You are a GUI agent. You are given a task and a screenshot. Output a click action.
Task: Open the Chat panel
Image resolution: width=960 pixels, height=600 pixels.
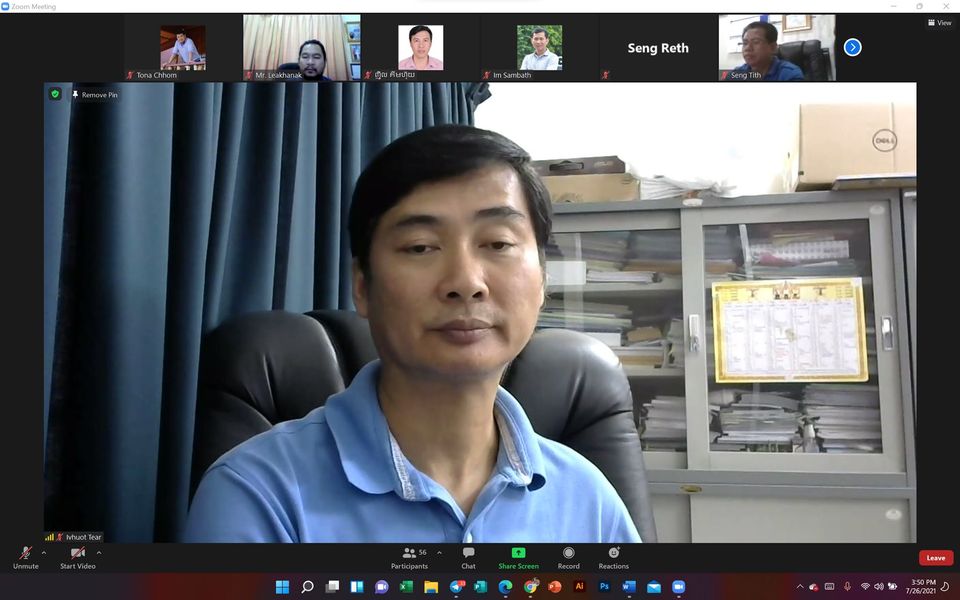[x=468, y=557]
